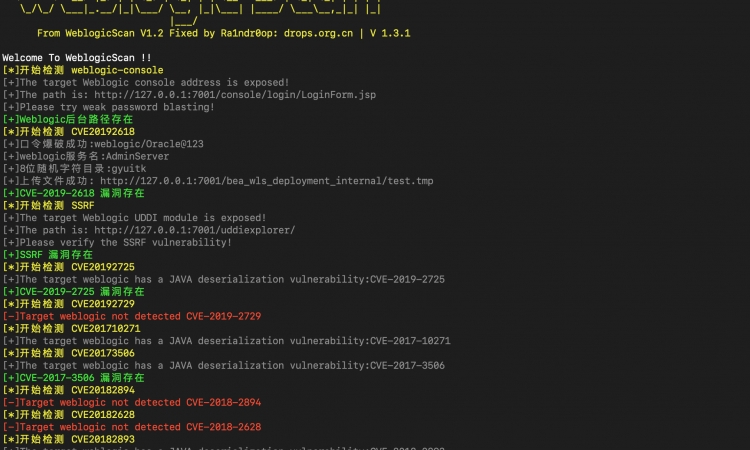Click the Please try weak password blasting line
The width and height of the screenshot is (750, 450).
pyautogui.click(x=109, y=107)
